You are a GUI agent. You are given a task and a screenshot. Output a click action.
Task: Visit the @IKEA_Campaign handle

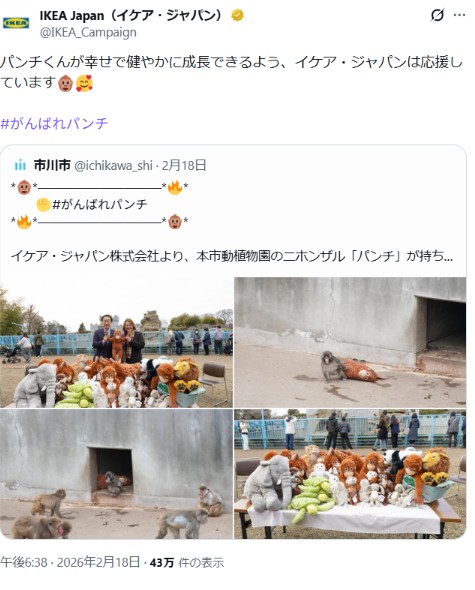coord(88,32)
